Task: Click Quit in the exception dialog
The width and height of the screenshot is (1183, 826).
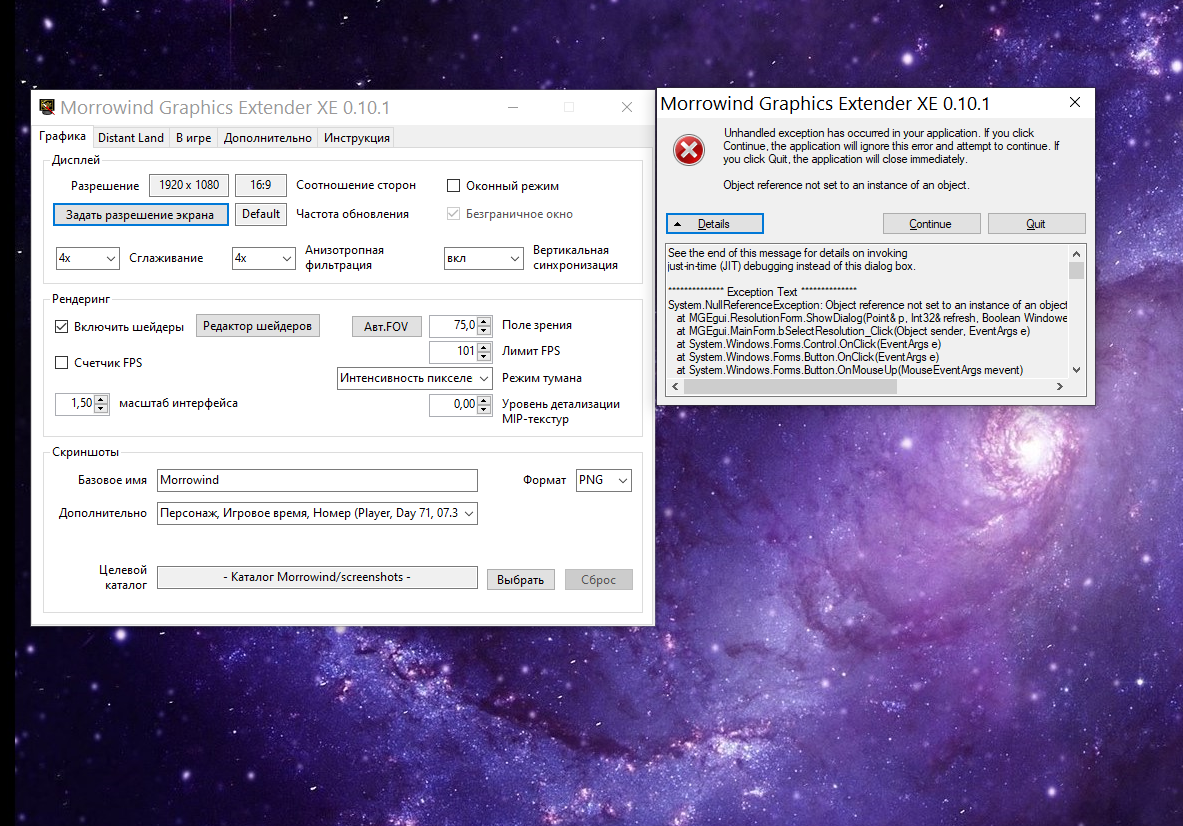Action: [1036, 224]
